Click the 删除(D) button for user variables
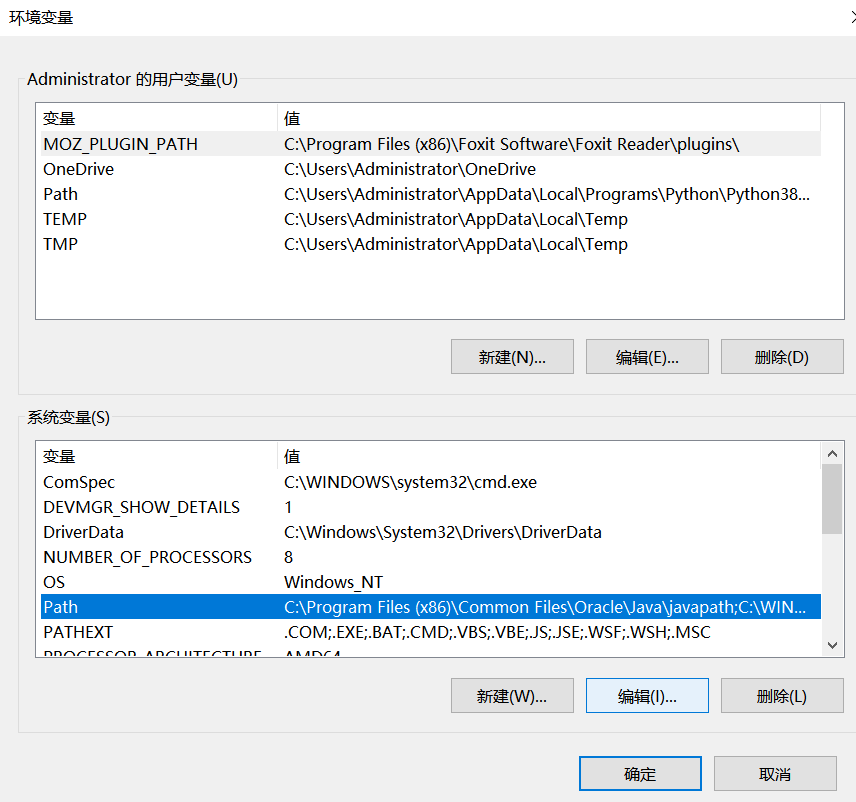This screenshot has height=802, width=856. (782, 357)
